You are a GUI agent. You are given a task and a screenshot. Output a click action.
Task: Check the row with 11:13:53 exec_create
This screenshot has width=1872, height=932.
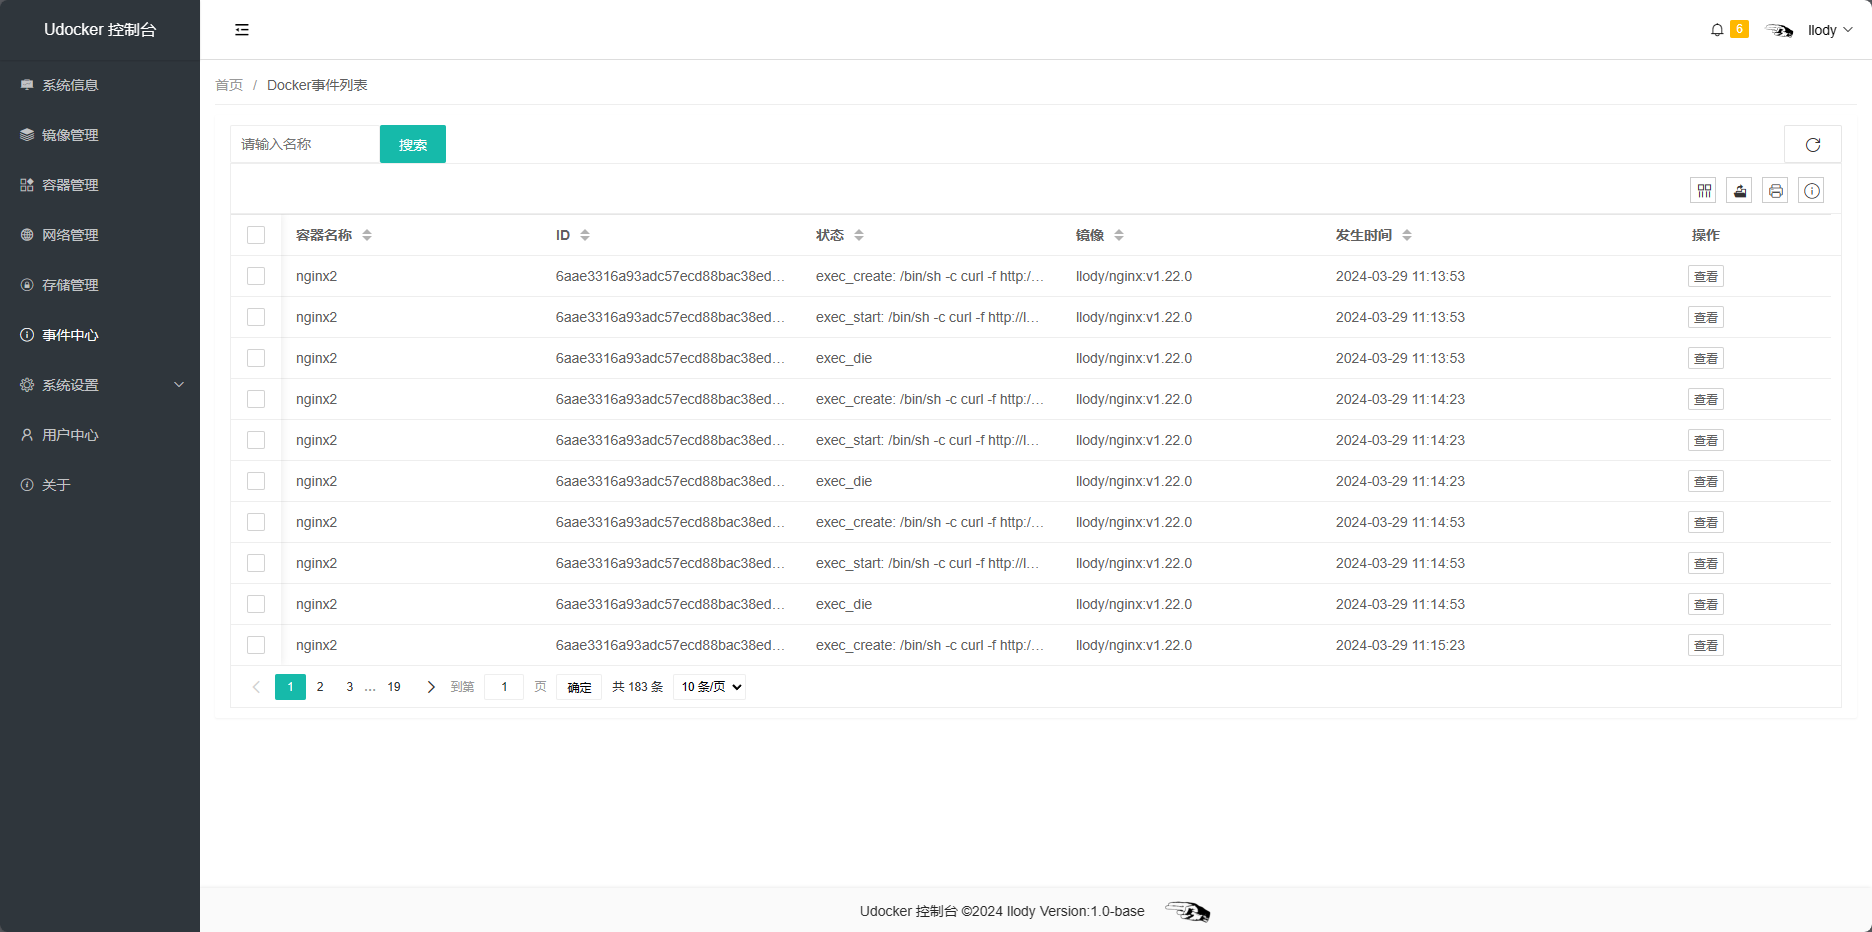click(256, 276)
